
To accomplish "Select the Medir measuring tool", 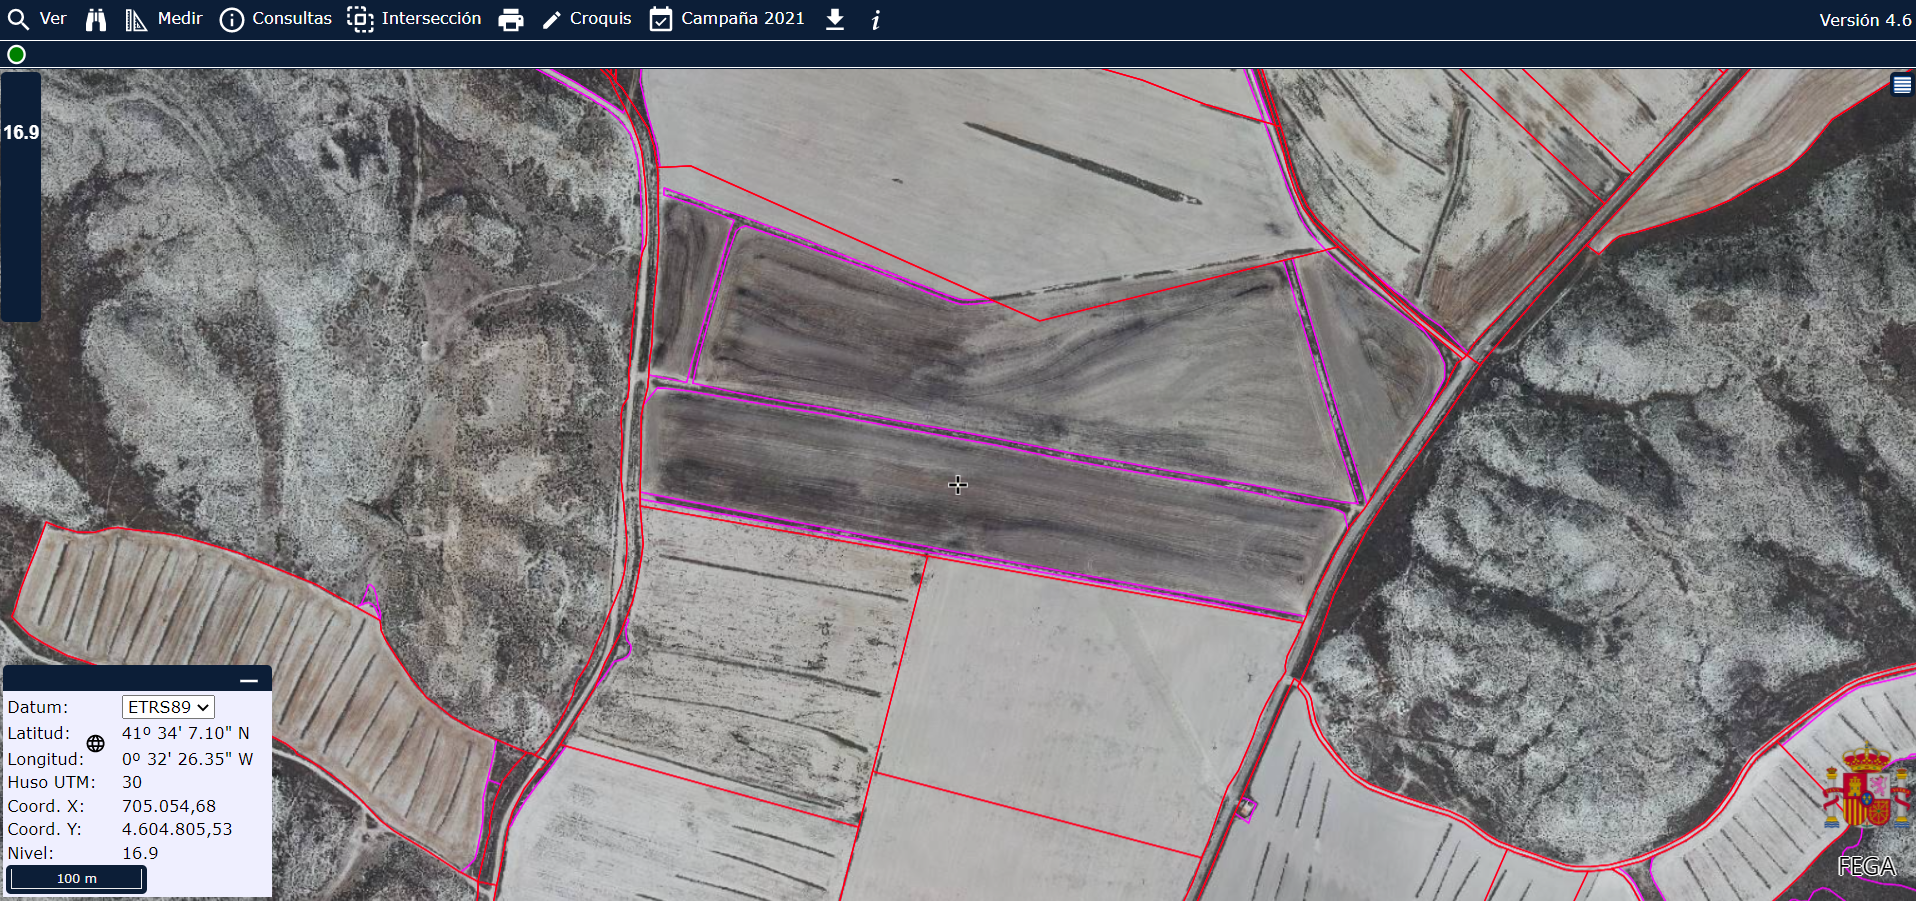I will 136,19.
